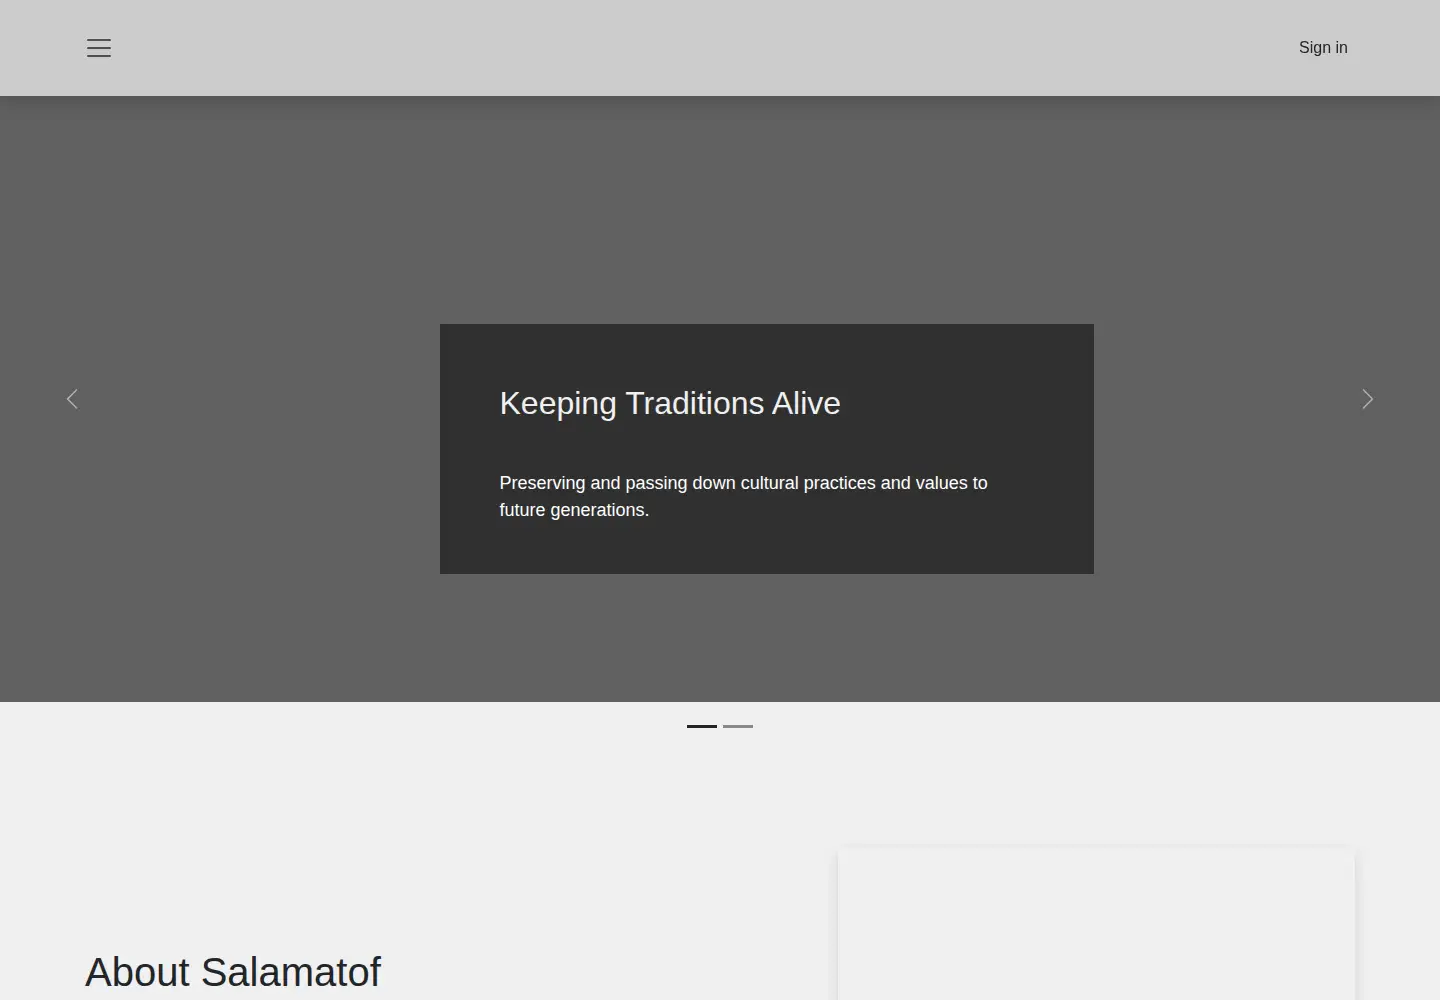Advance to the next carousel slide arrow

pos(1368,399)
